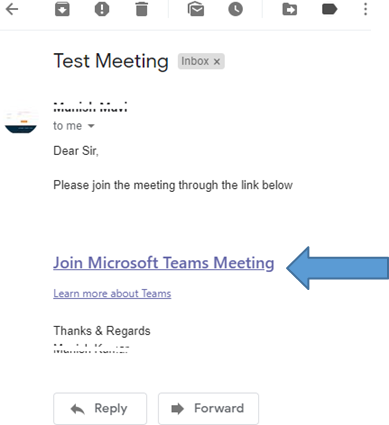Mark as unread using the envelope icon
The image size is (389, 425).
point(196,9)
